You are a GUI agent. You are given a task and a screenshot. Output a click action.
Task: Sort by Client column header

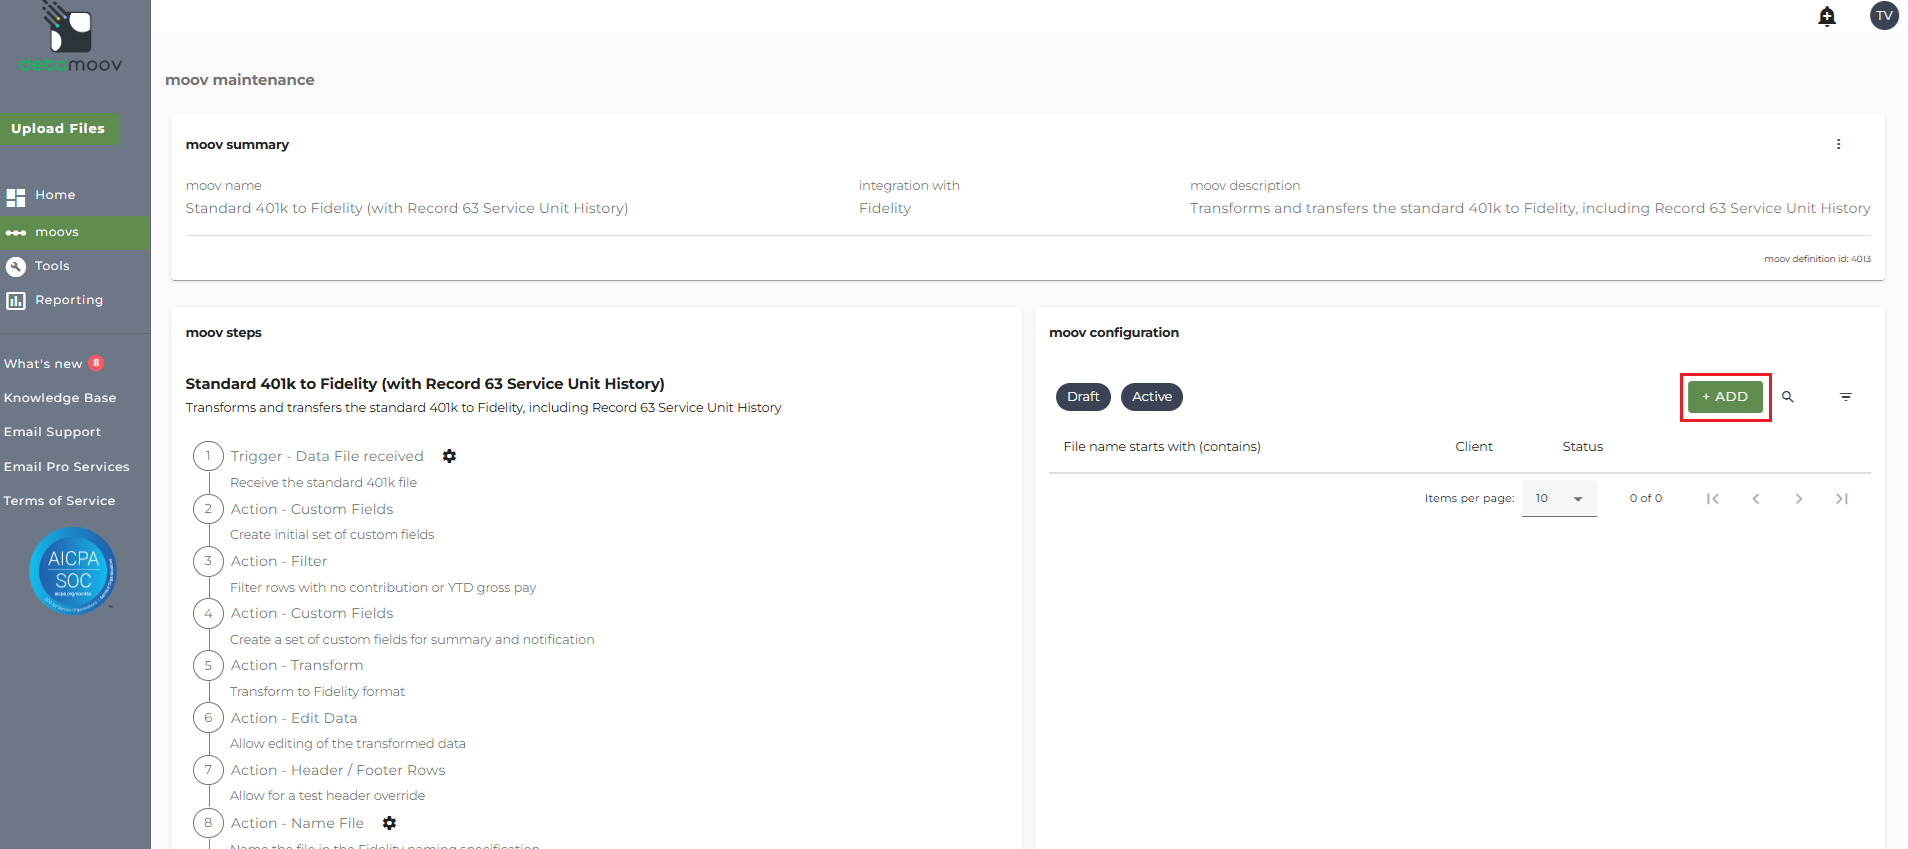tap(1474, 447)
